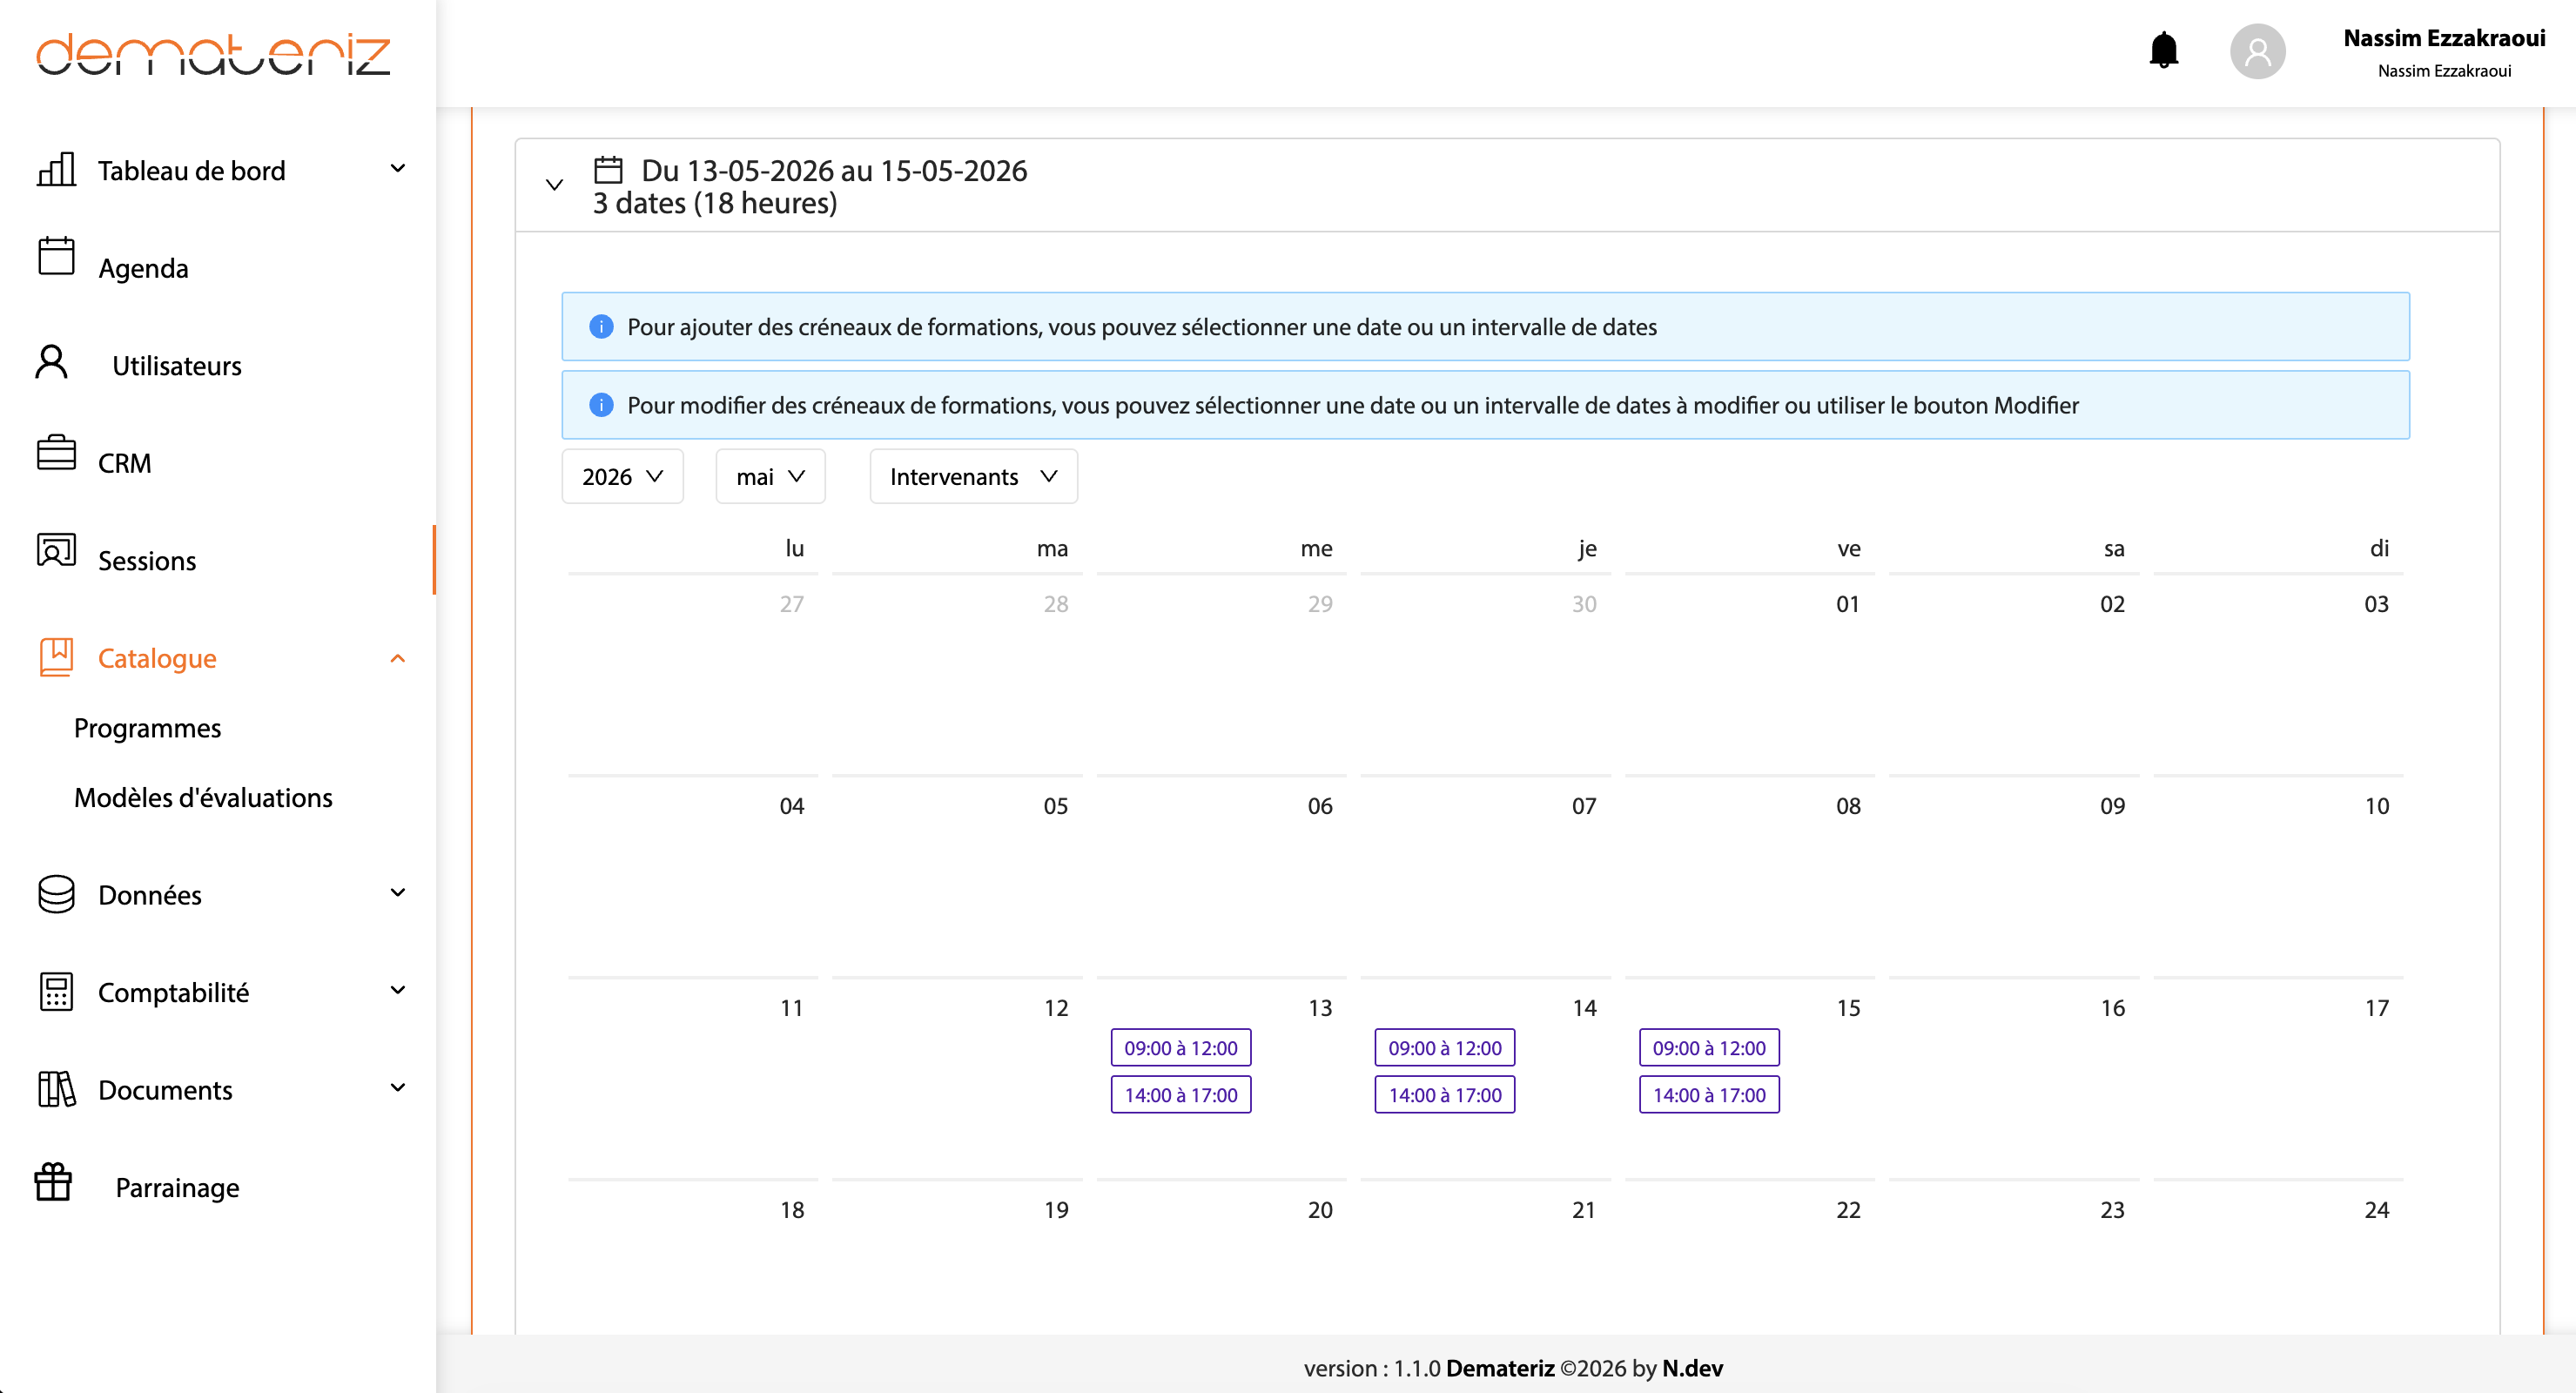Select calendar date 04
Screen dimensions: 2576x1393
pos(791,806)
